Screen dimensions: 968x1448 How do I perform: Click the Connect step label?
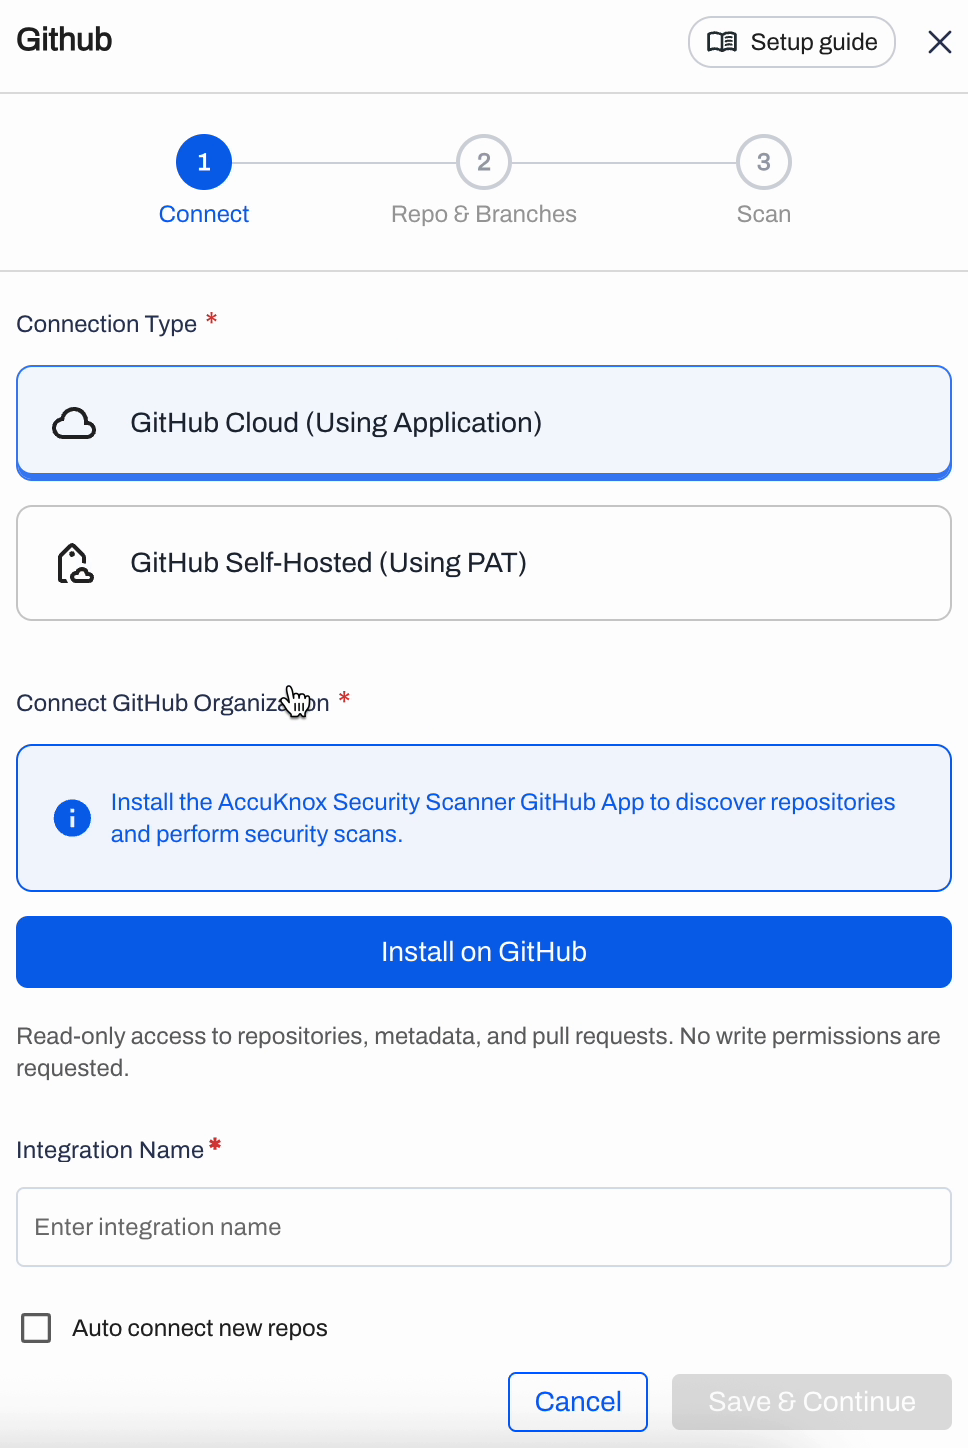[x=204, y=214]
